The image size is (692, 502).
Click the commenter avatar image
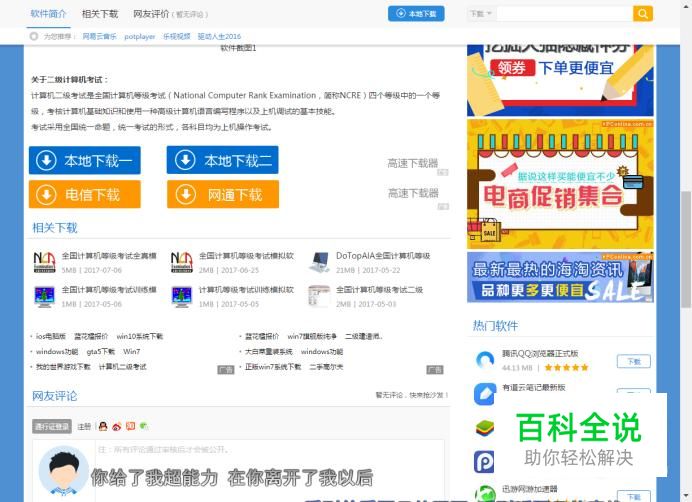(x=64, y=471)
